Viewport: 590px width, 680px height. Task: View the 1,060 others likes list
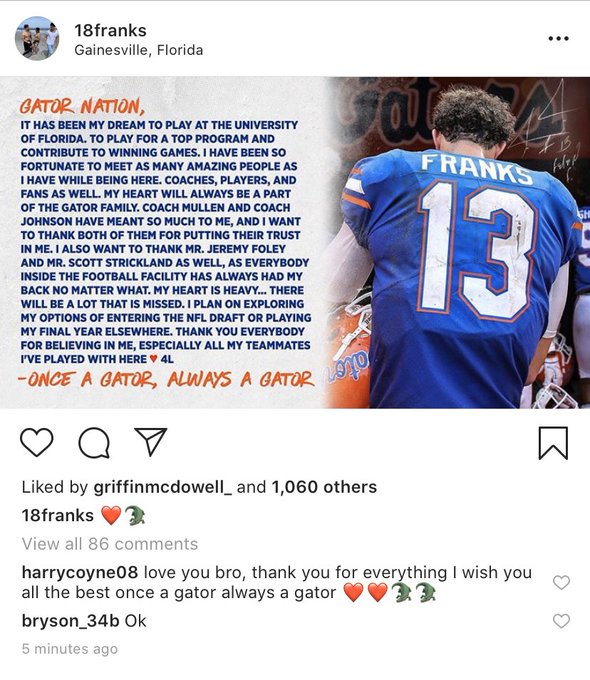point(324,487)
